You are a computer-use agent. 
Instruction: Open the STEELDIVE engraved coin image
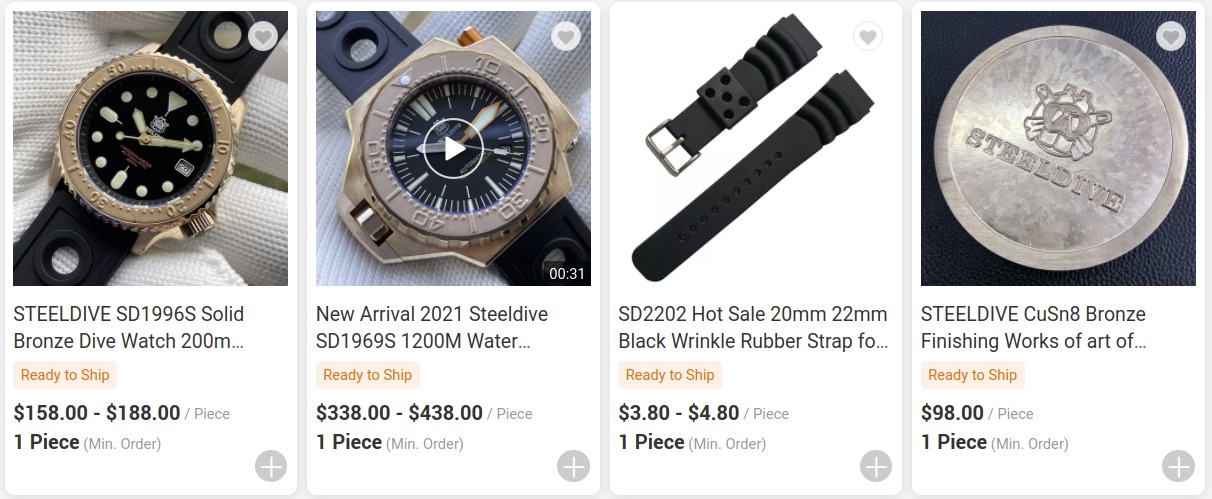[1058, 149]
